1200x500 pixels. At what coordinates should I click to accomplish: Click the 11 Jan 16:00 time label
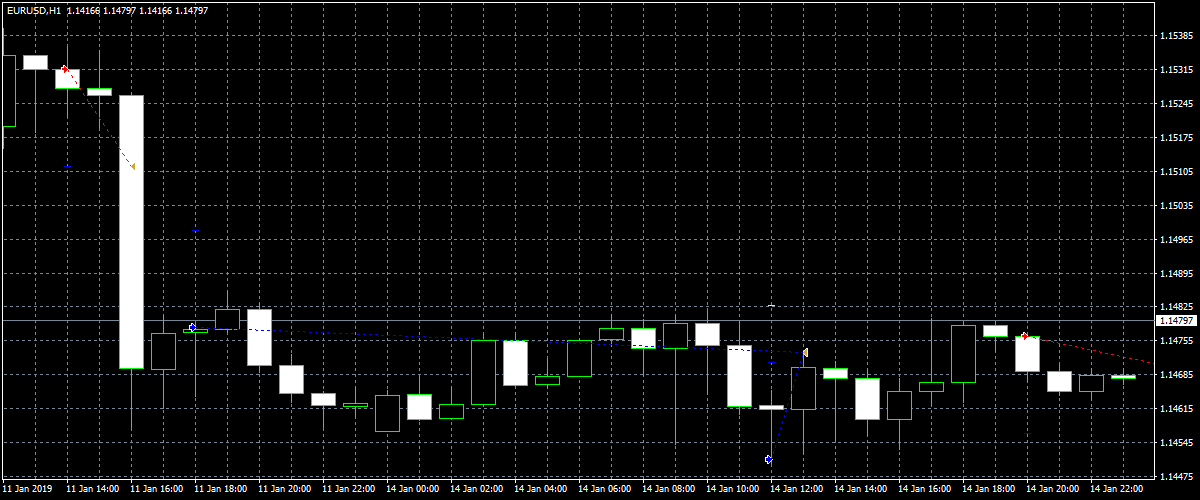tap(157, 490)
